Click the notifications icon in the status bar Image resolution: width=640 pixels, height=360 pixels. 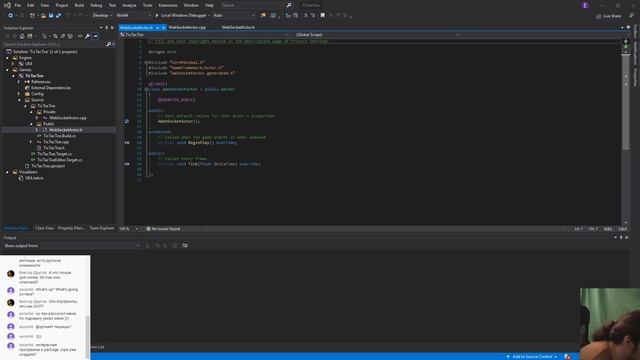pos(567,356)
